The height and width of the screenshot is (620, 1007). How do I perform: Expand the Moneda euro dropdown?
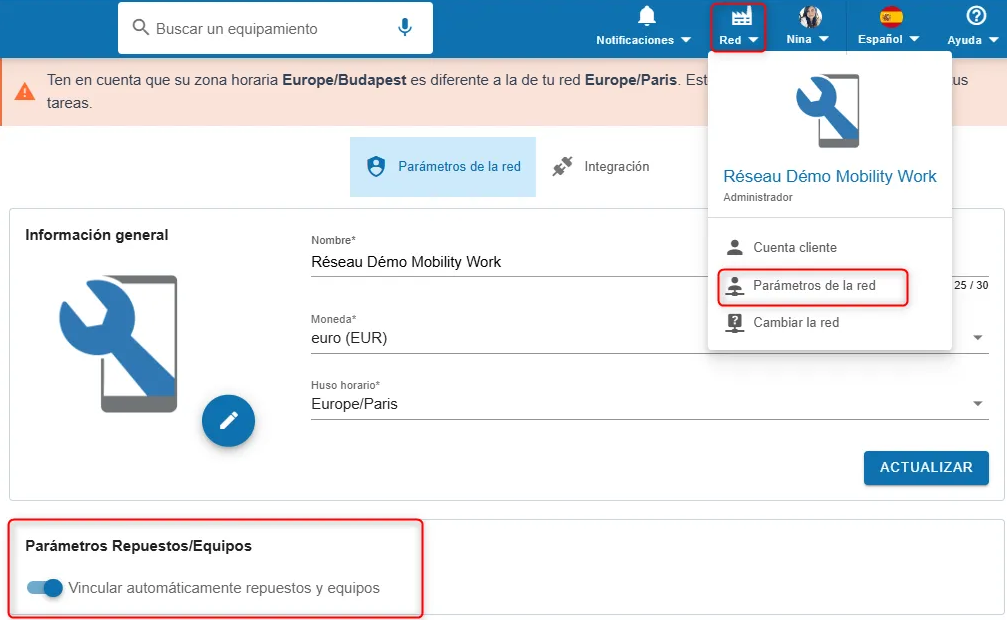[x=977, y=338]
